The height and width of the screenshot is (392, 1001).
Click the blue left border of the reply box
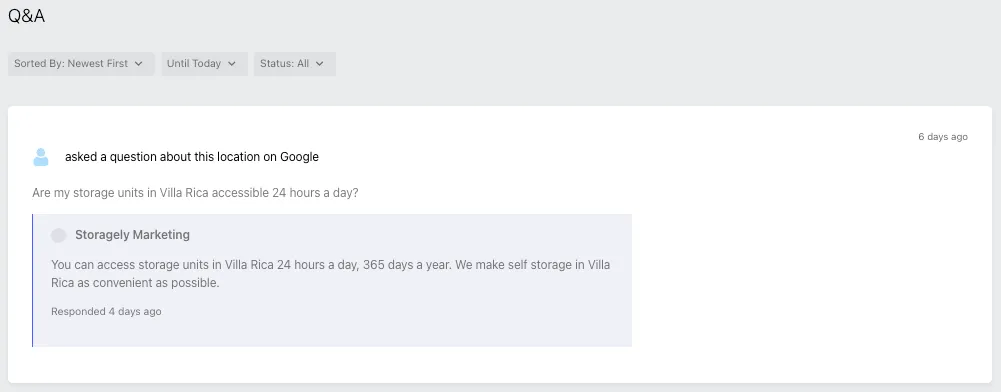33,280
